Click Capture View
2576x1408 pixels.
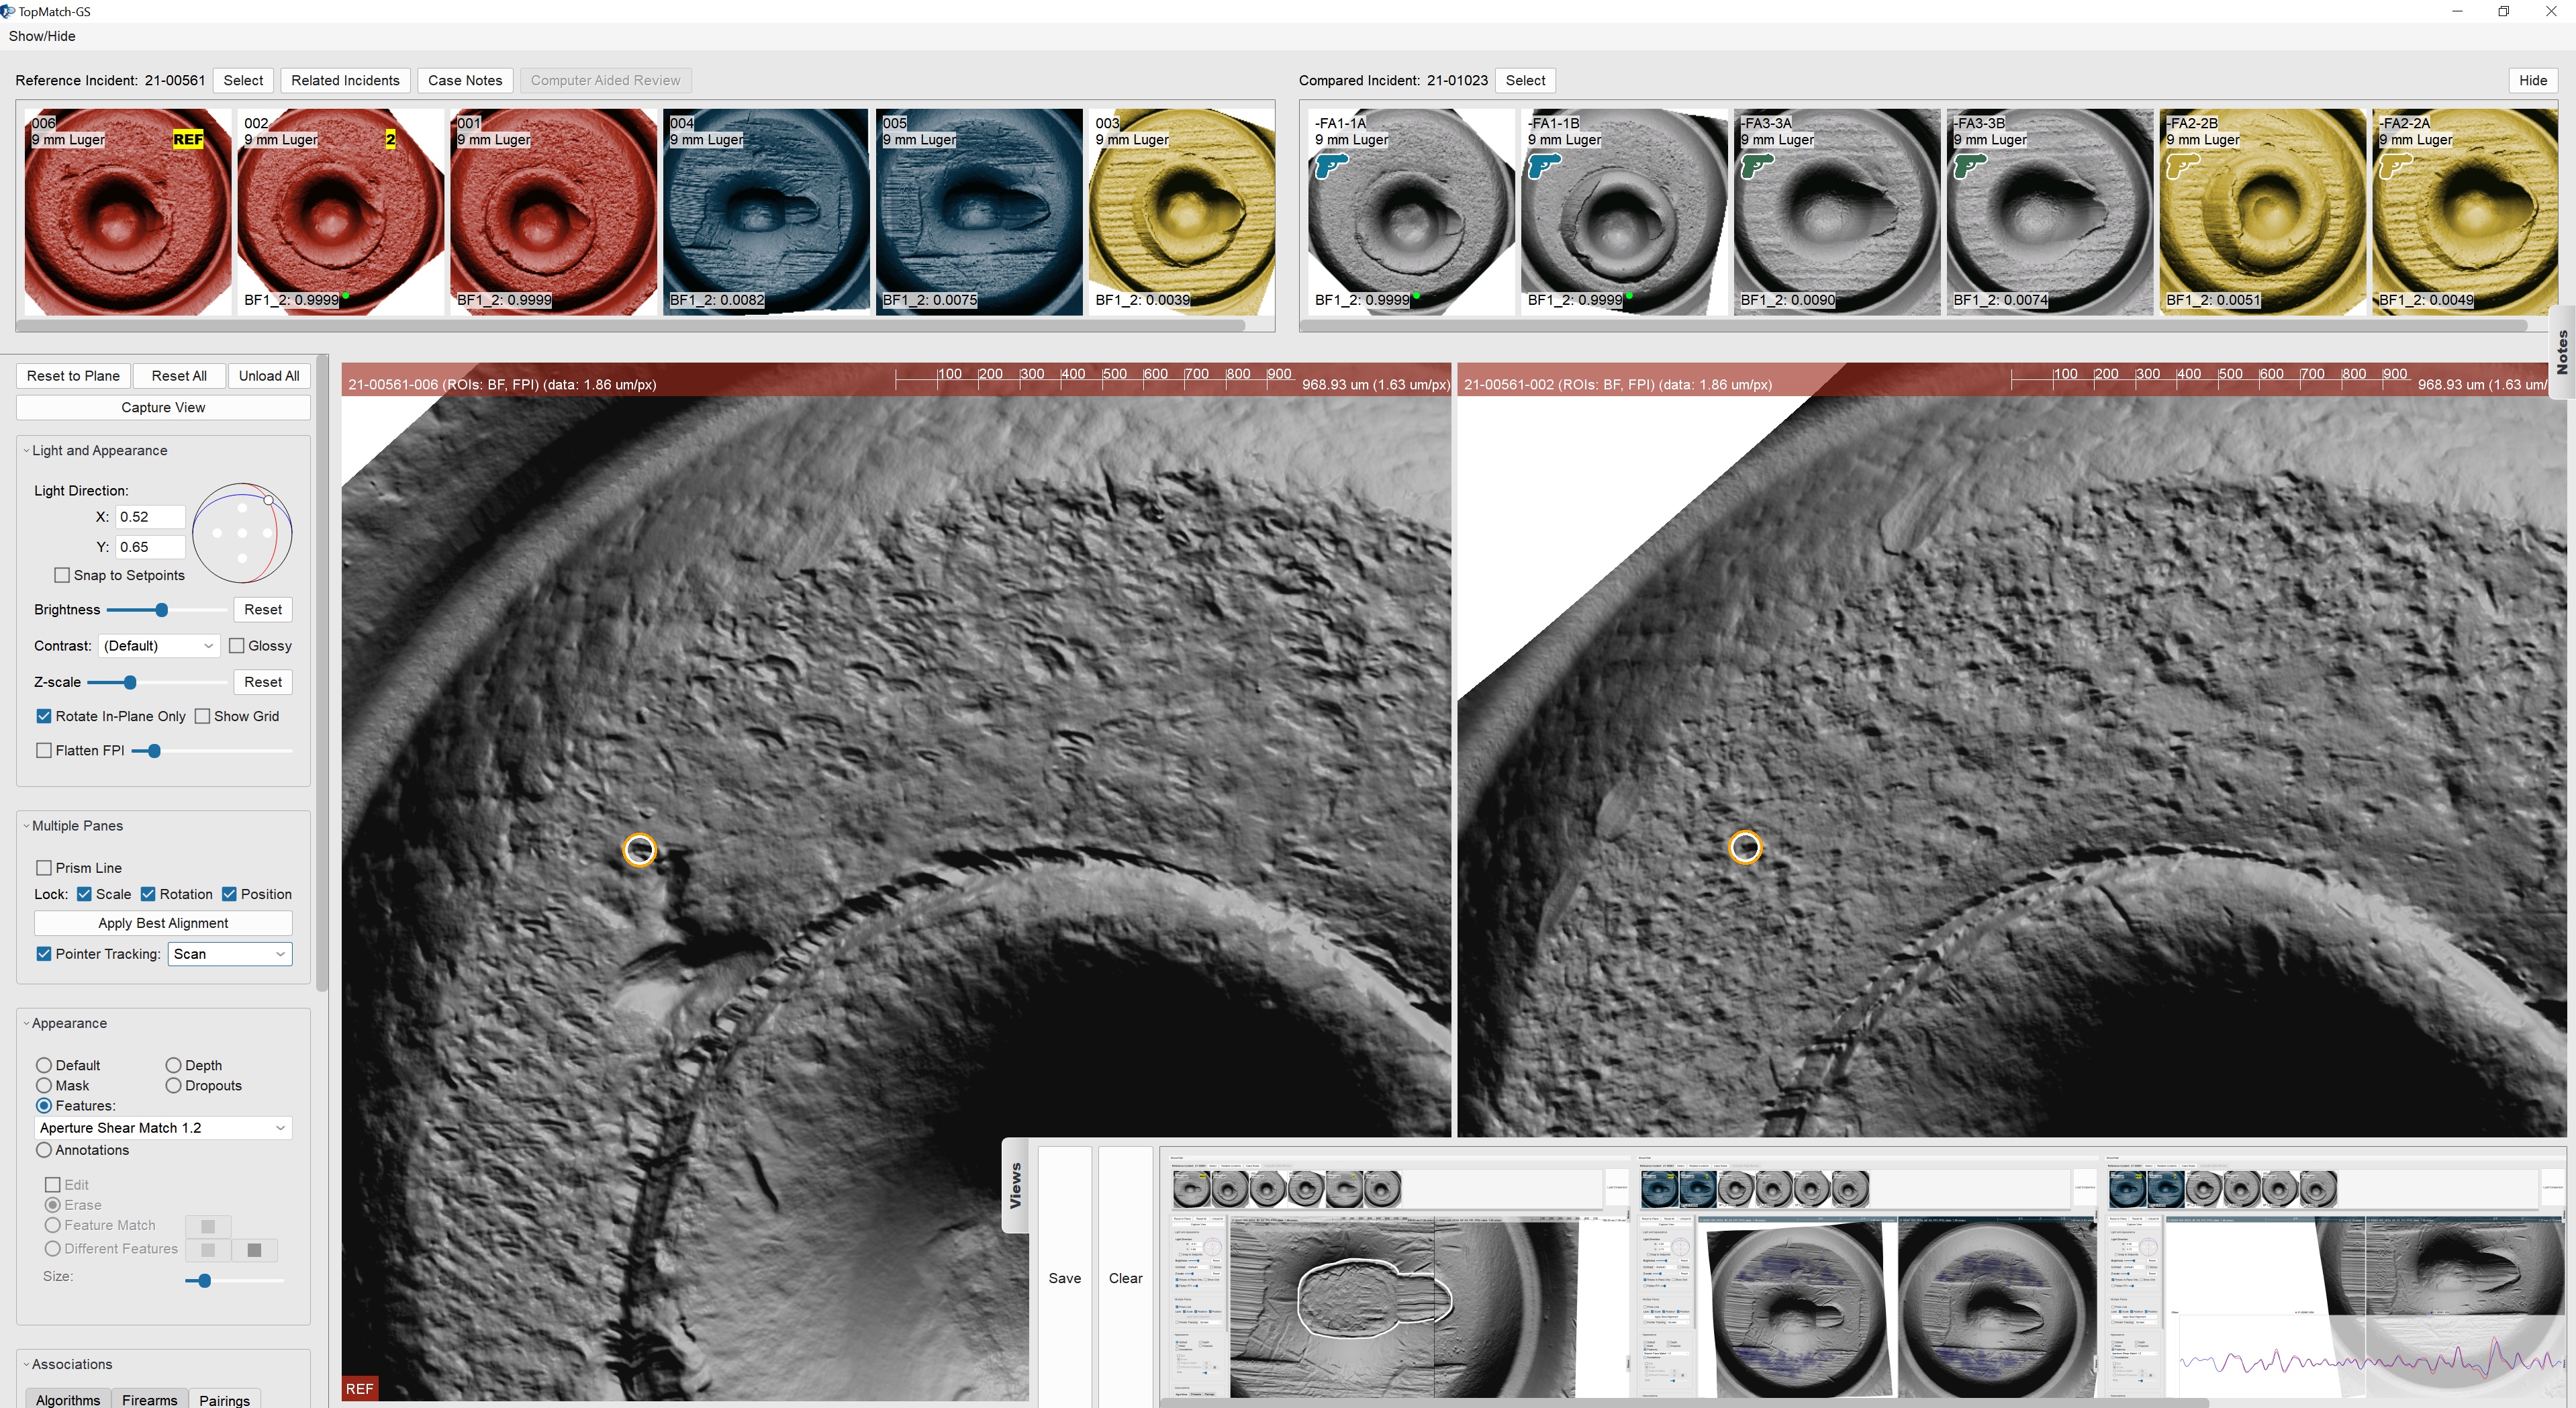pyautogui.click(x=163, y=408)
